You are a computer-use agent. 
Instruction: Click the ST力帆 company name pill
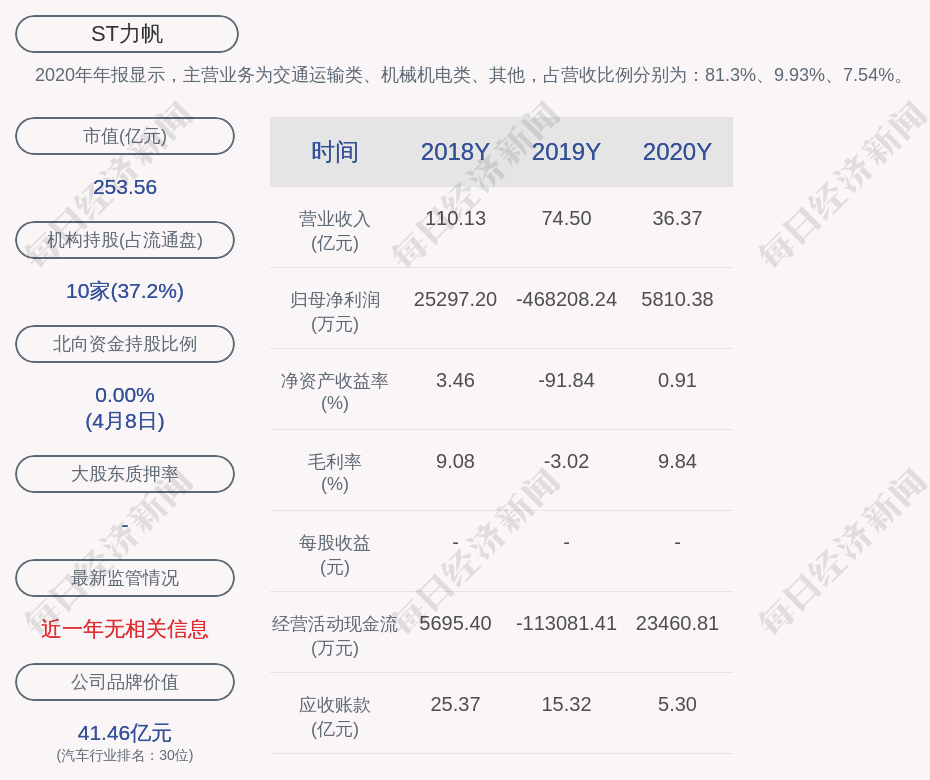[x=127, y=34]
